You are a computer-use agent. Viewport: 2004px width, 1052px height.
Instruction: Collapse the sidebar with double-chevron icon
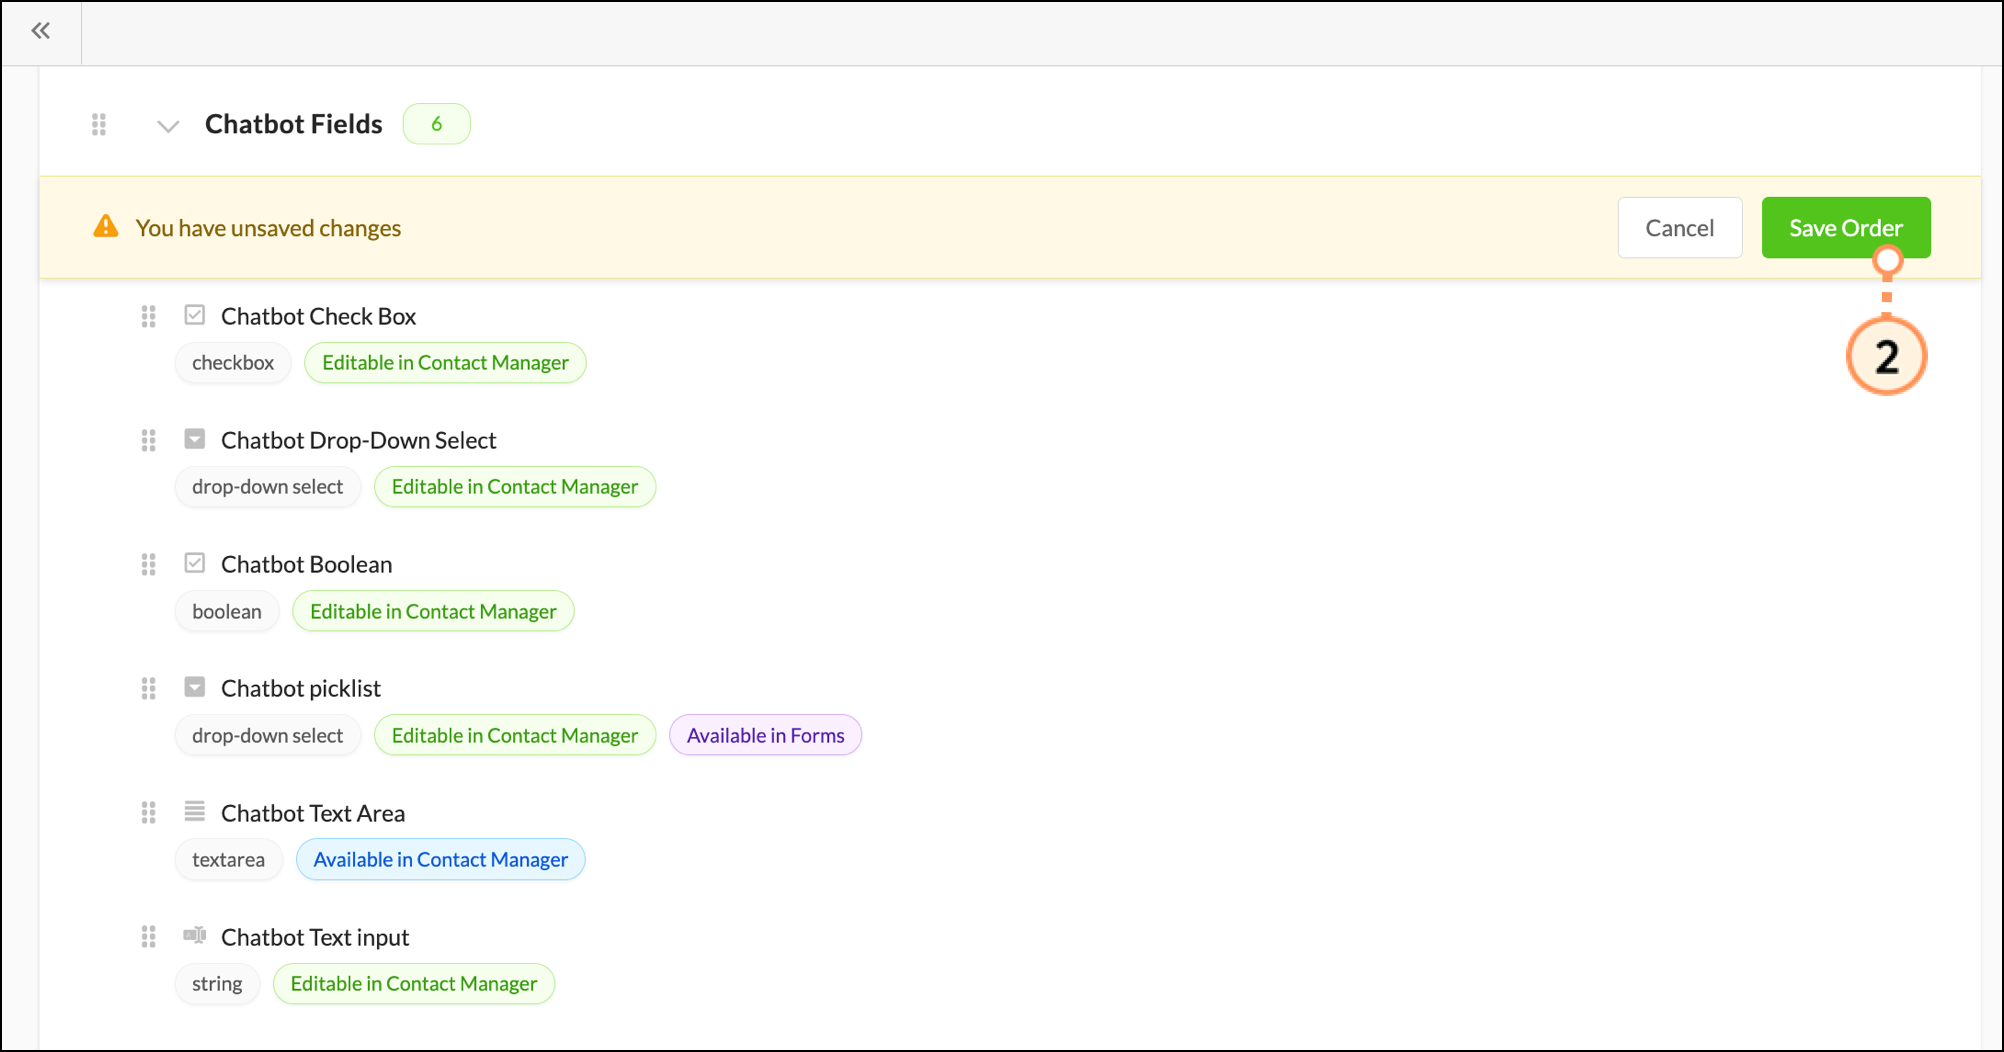[x=41, y=31]
